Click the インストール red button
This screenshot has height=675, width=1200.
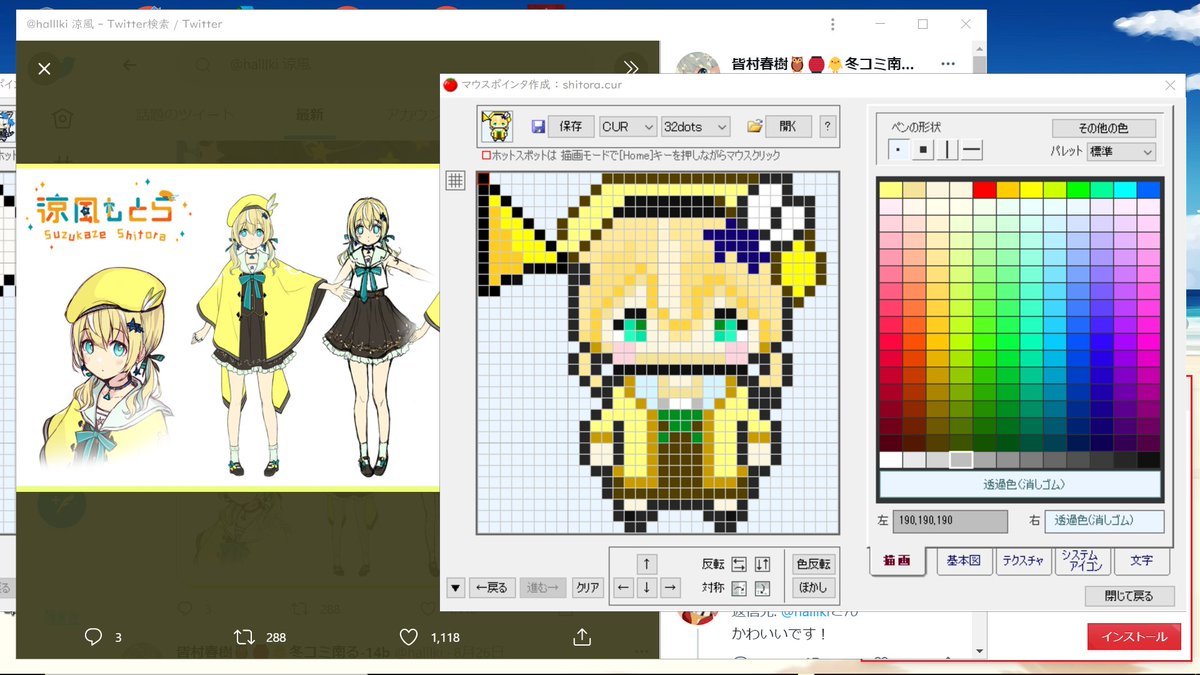click(x=1134, y=637)
